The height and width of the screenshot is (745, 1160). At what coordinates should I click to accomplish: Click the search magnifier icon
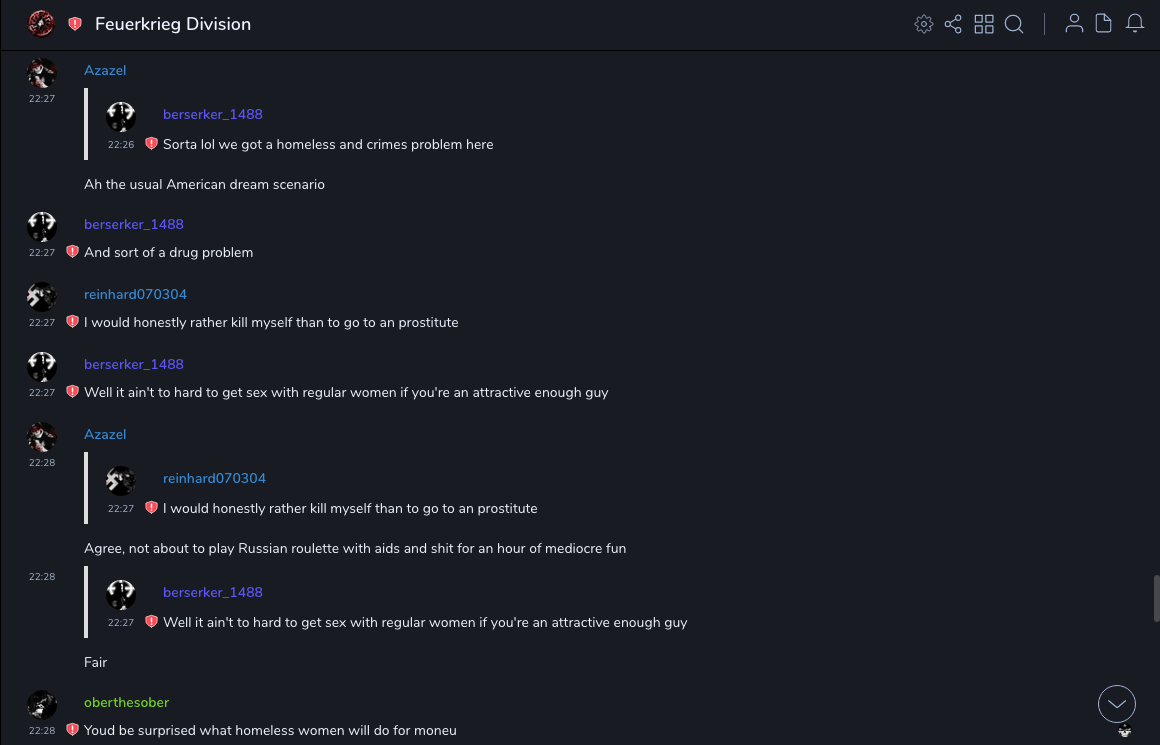click(1014, 24)
